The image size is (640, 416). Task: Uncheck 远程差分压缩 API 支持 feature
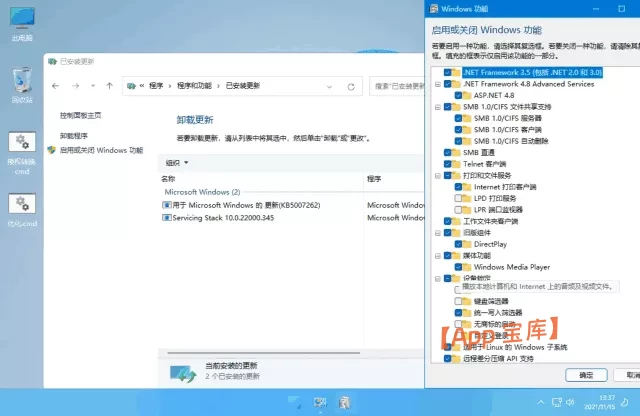point(447,358)
